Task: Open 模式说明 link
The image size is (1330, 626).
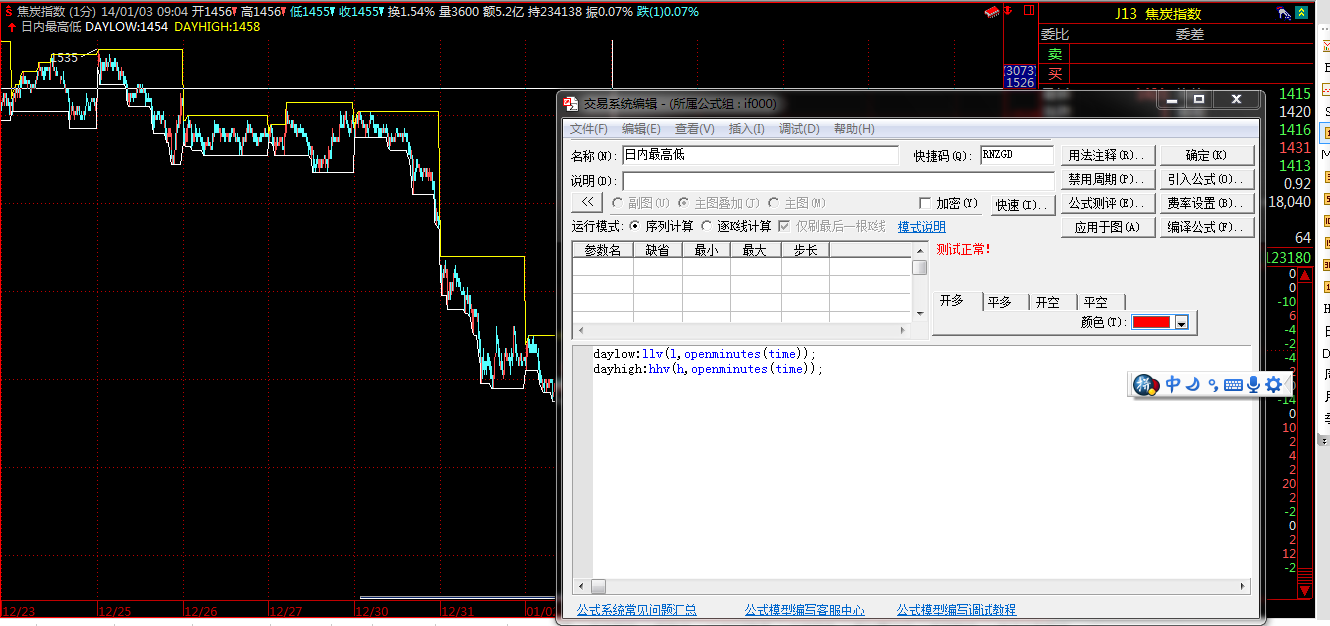Action: [922, 227]
